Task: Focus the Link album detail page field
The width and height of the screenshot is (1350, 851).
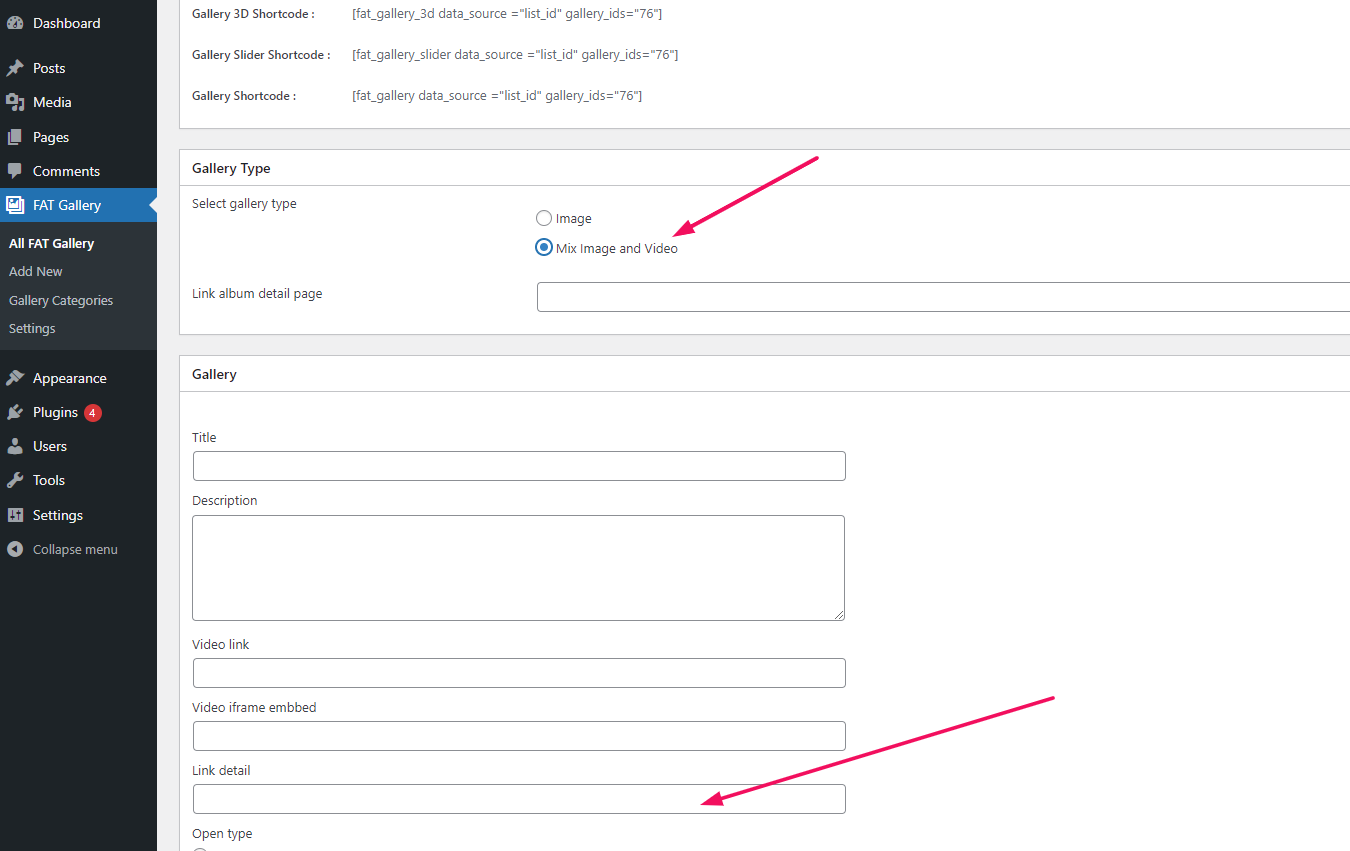Action: point(943,297)
